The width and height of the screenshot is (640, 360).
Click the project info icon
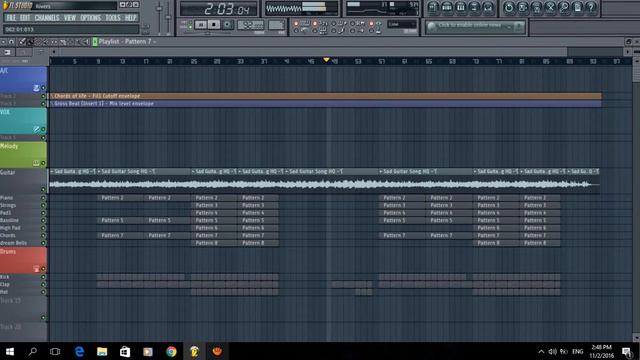pyautogui.click(x=578, y=7)
